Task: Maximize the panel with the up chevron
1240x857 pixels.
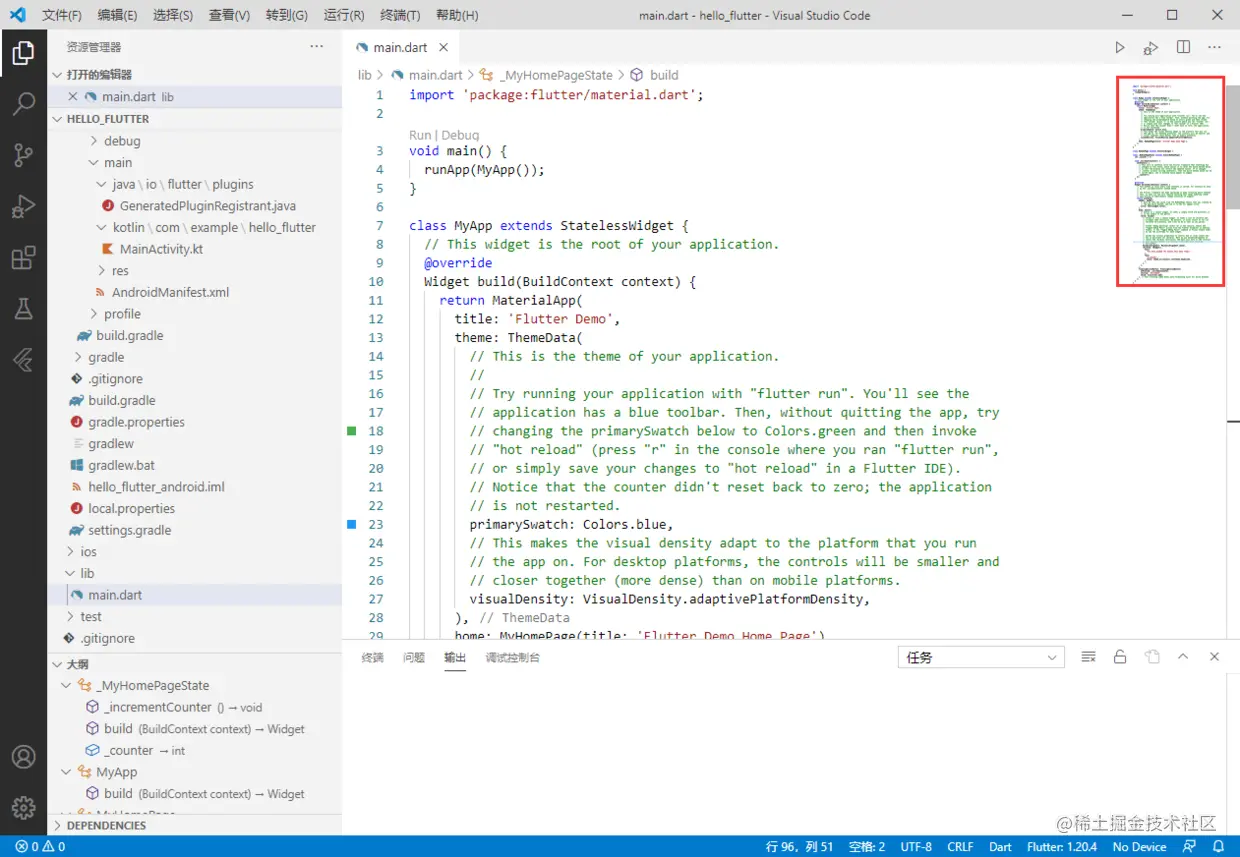Action: click(1183, 657)
